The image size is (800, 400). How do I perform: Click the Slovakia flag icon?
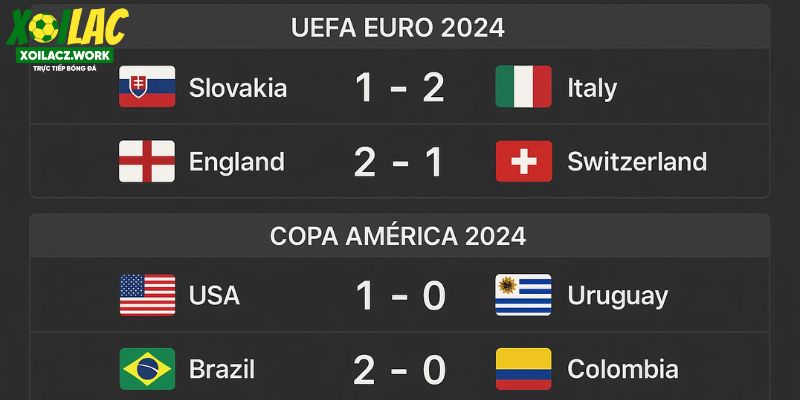(x=147, y=86)
